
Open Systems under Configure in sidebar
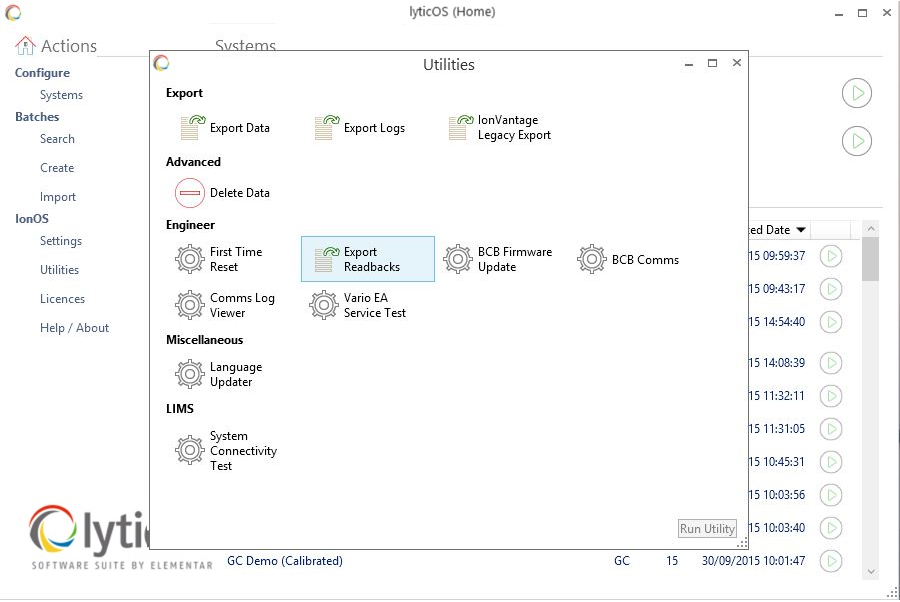click(x=61, y=95)
